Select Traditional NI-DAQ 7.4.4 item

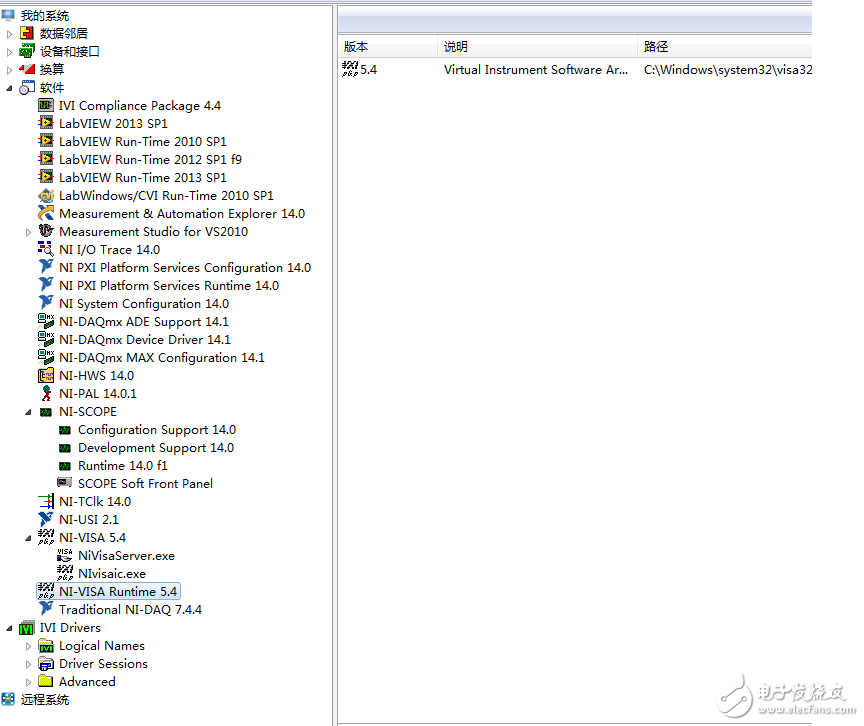point(131,610)
